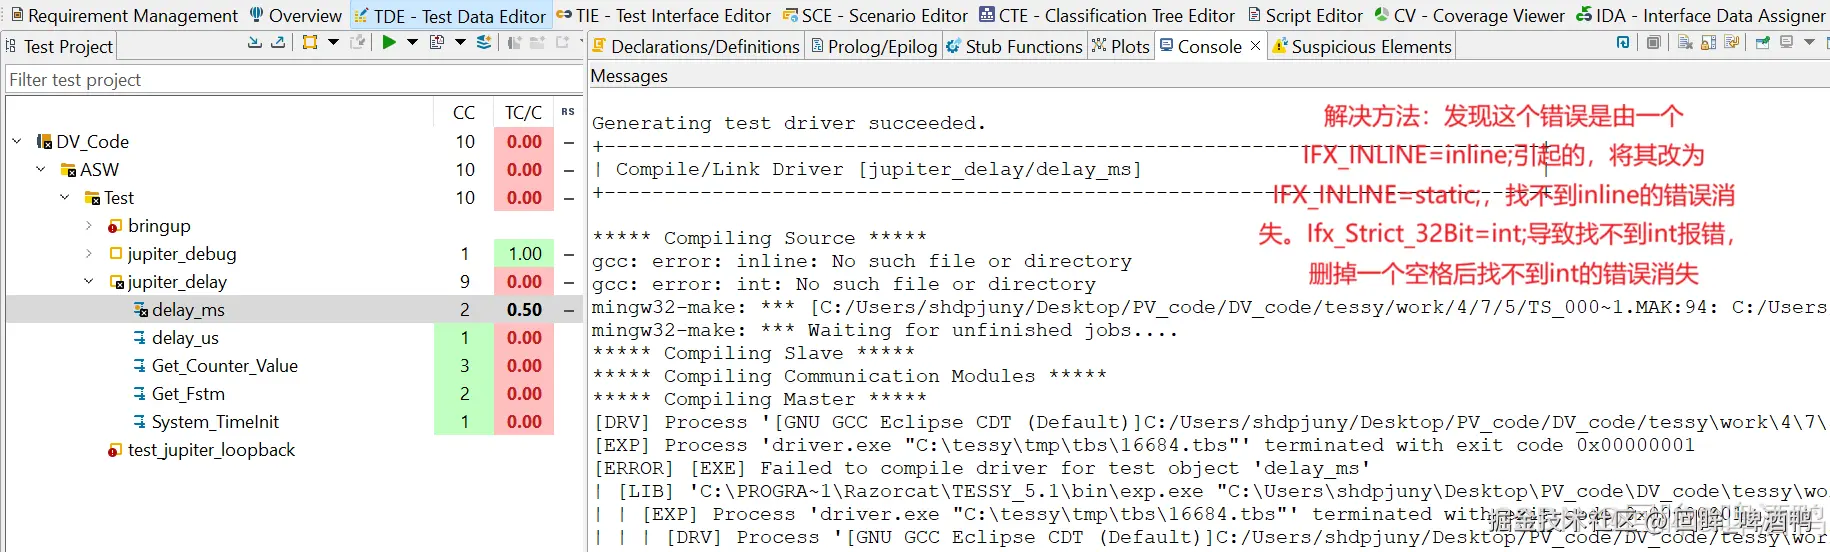Select Get_Counter_Value test object
The width and height of the screenshot is (1830, 552).
coord(224,366)
